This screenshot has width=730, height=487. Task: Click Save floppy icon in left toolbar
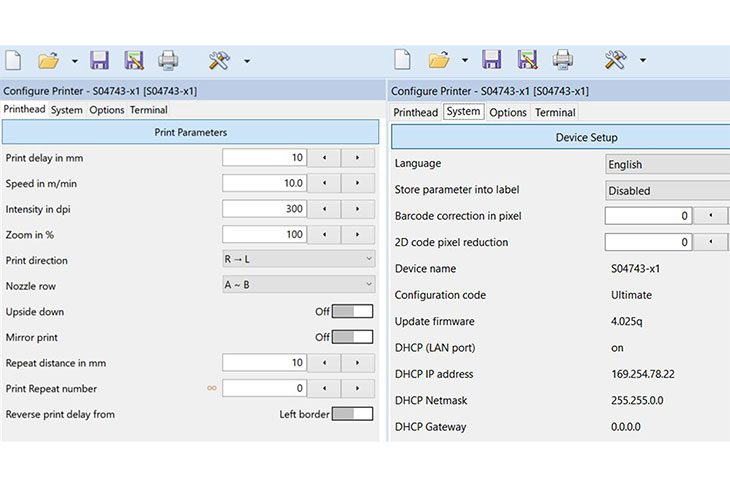pos(99,61)
